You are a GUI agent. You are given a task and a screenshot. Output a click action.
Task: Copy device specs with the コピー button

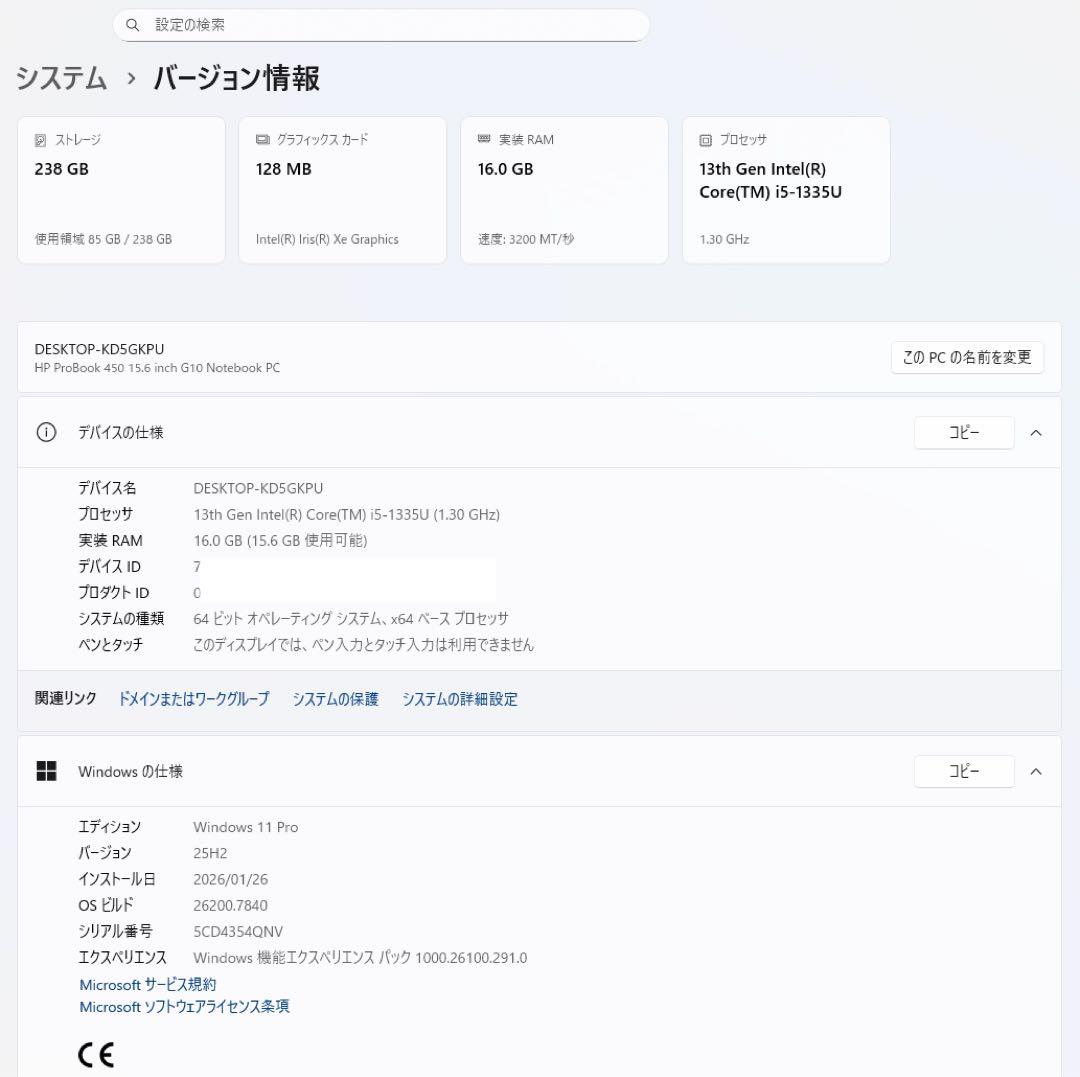[963, 432]
